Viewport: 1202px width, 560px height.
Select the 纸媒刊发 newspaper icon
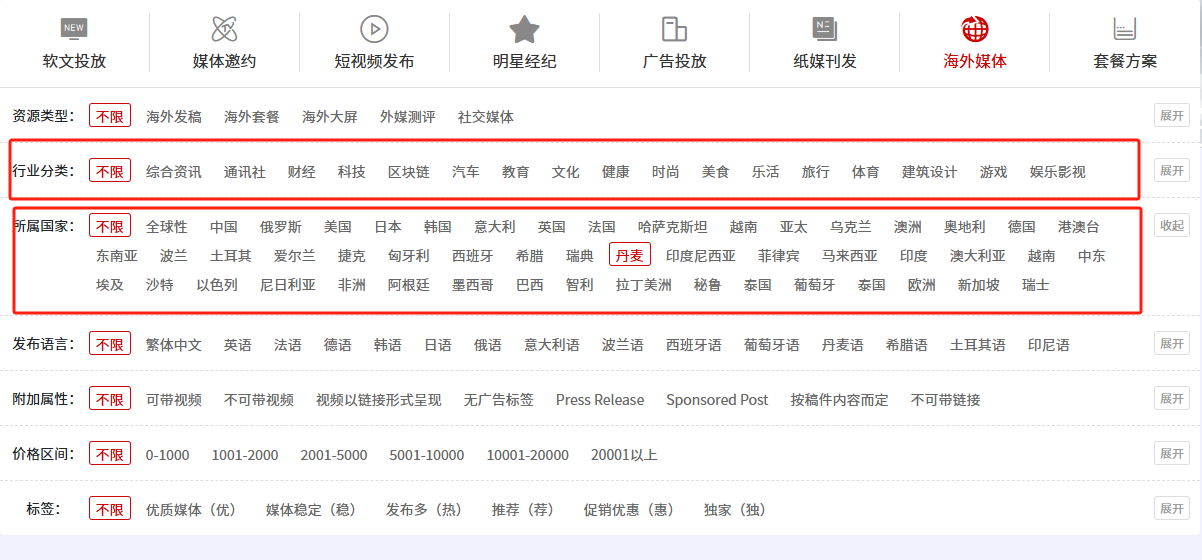[825, 28]
